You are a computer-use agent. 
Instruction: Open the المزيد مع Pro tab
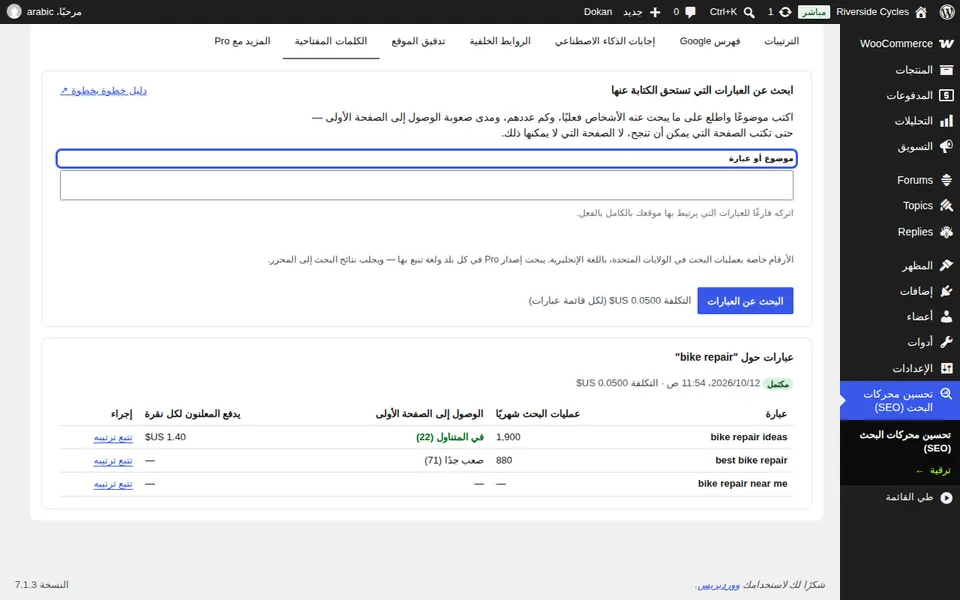point(242,41)
